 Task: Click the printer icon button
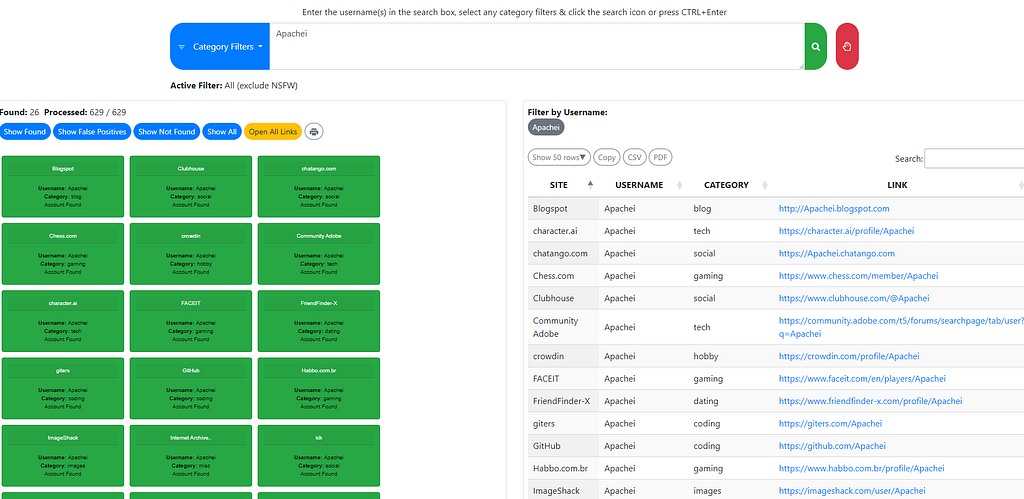(x=313, y=131)
